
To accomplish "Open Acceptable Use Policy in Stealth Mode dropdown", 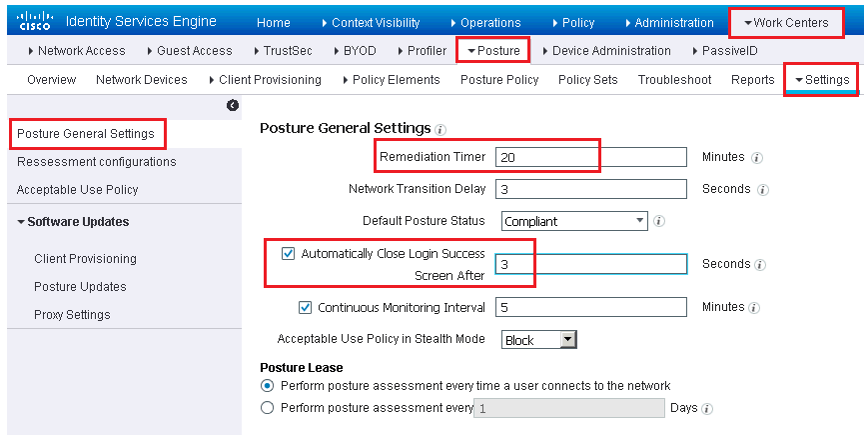I will pos(539,340).
